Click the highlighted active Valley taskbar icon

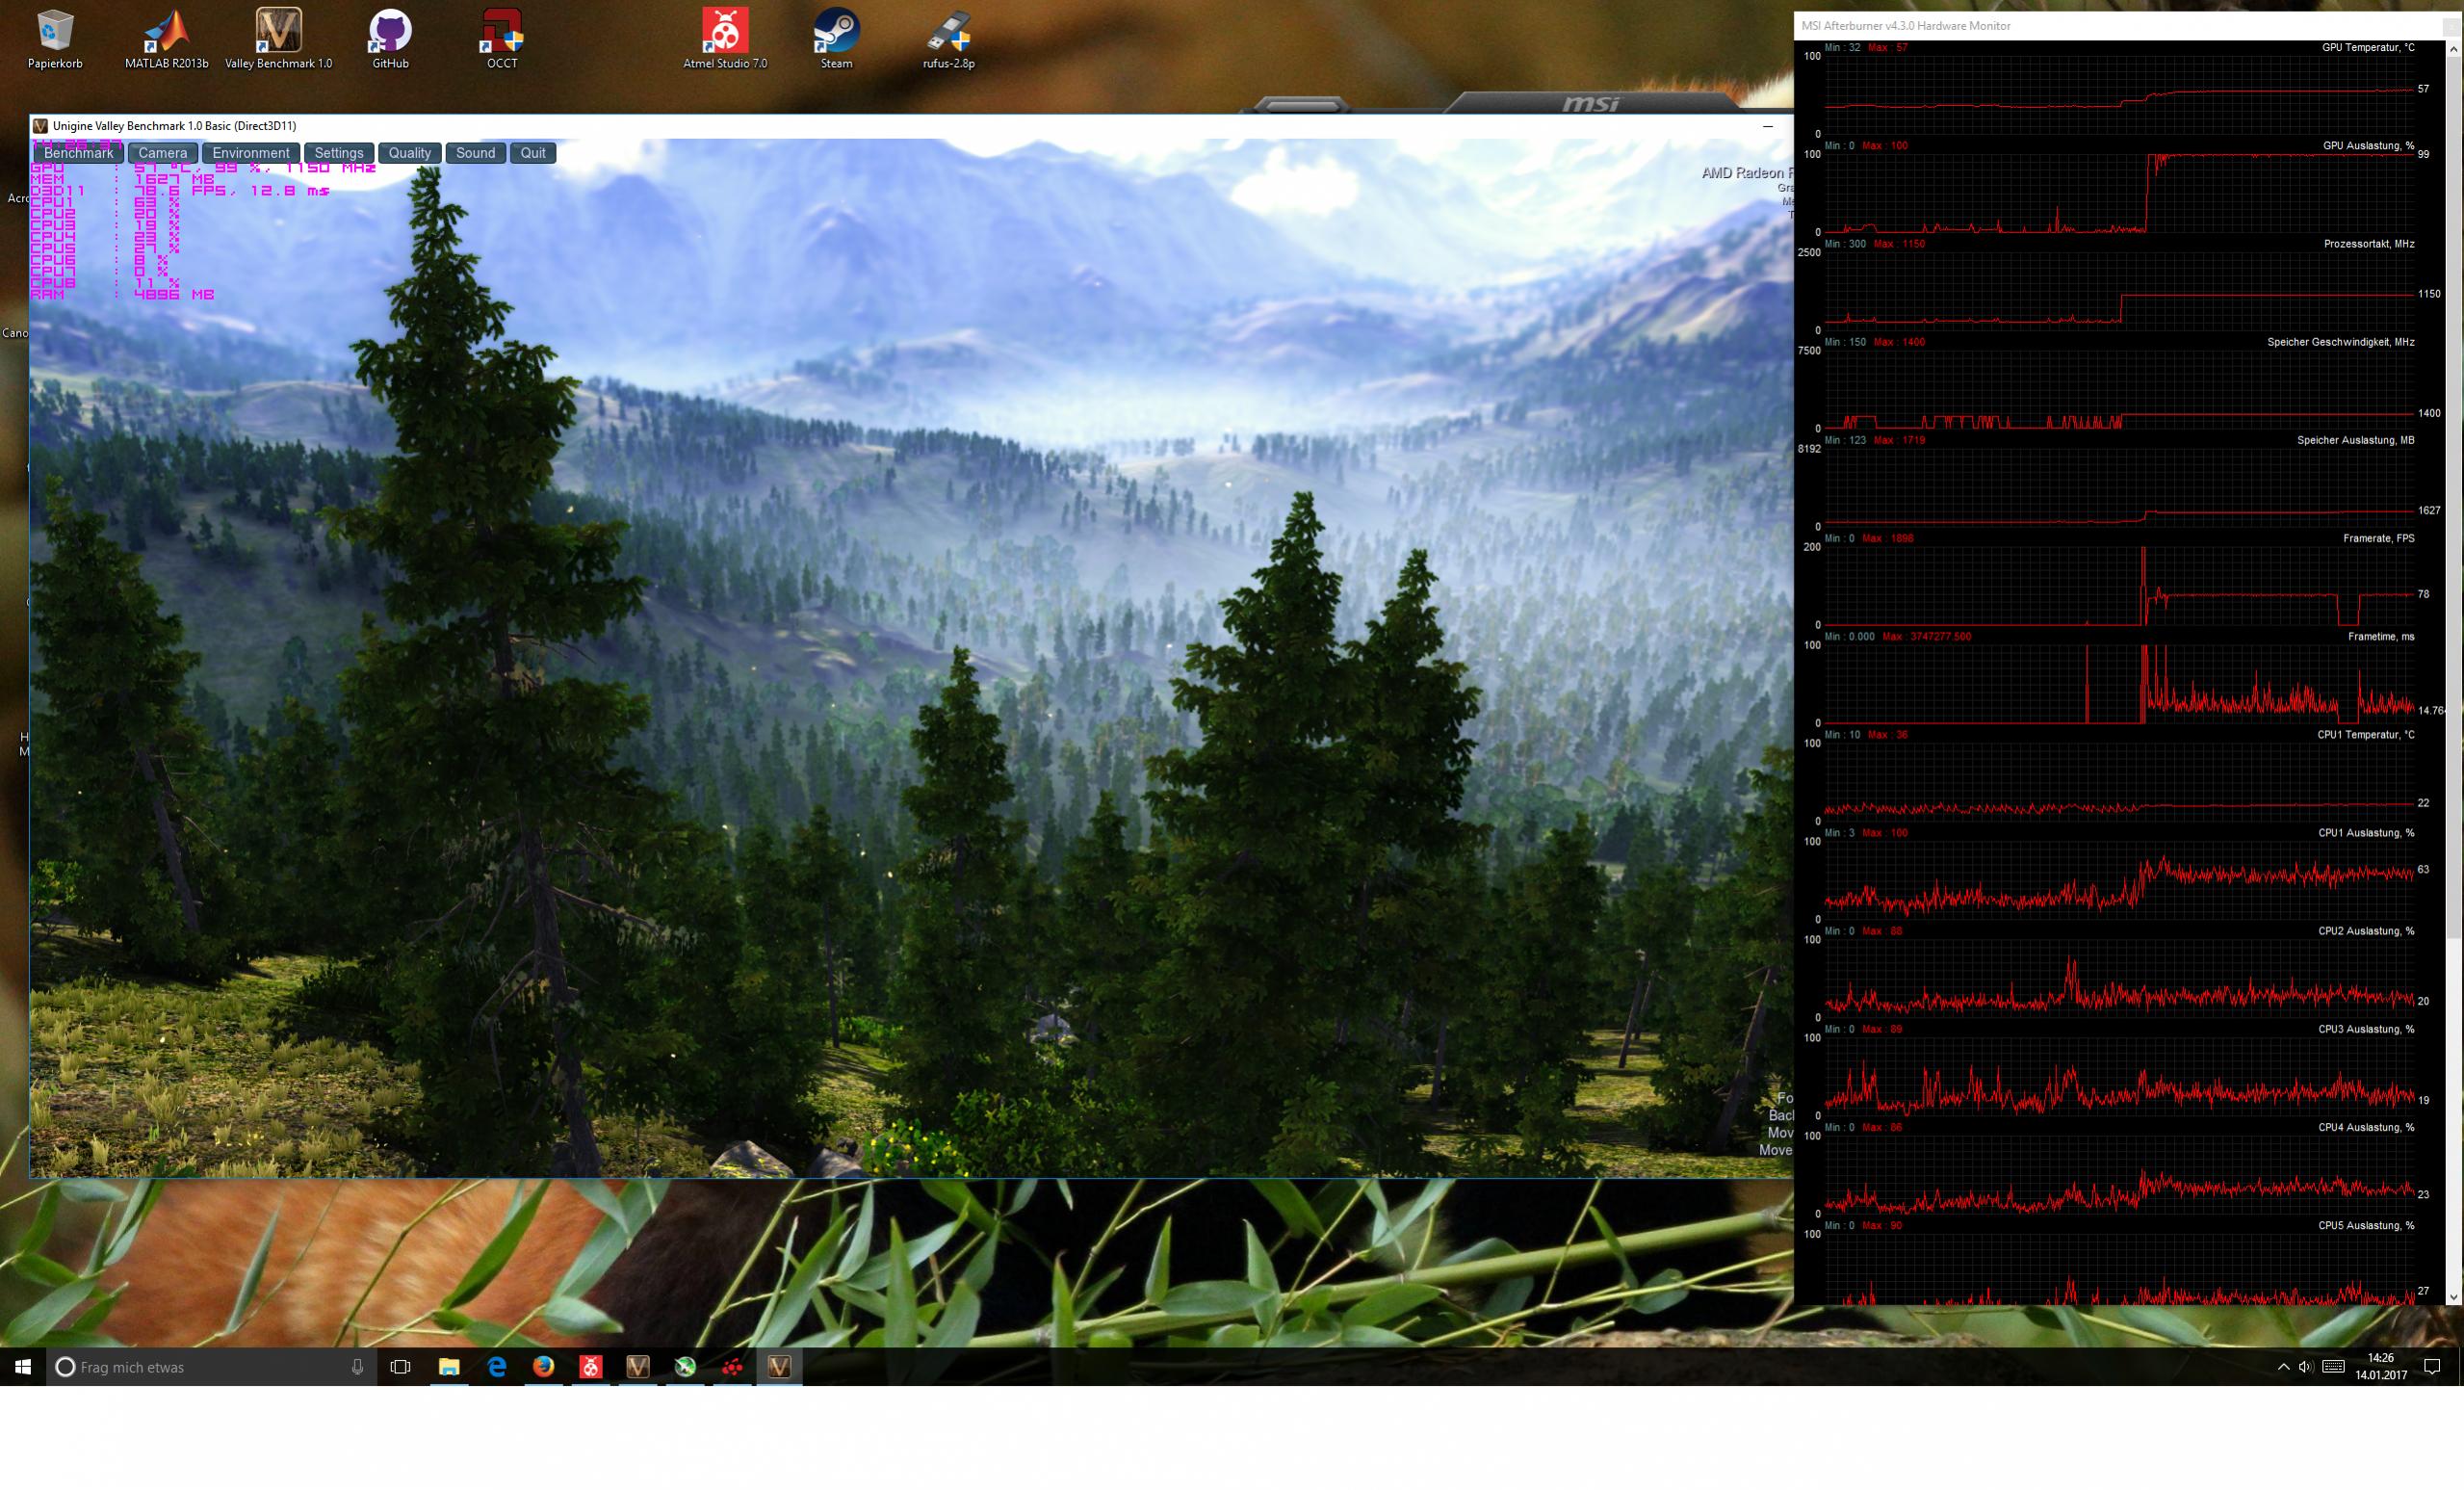pos(779,1366)
